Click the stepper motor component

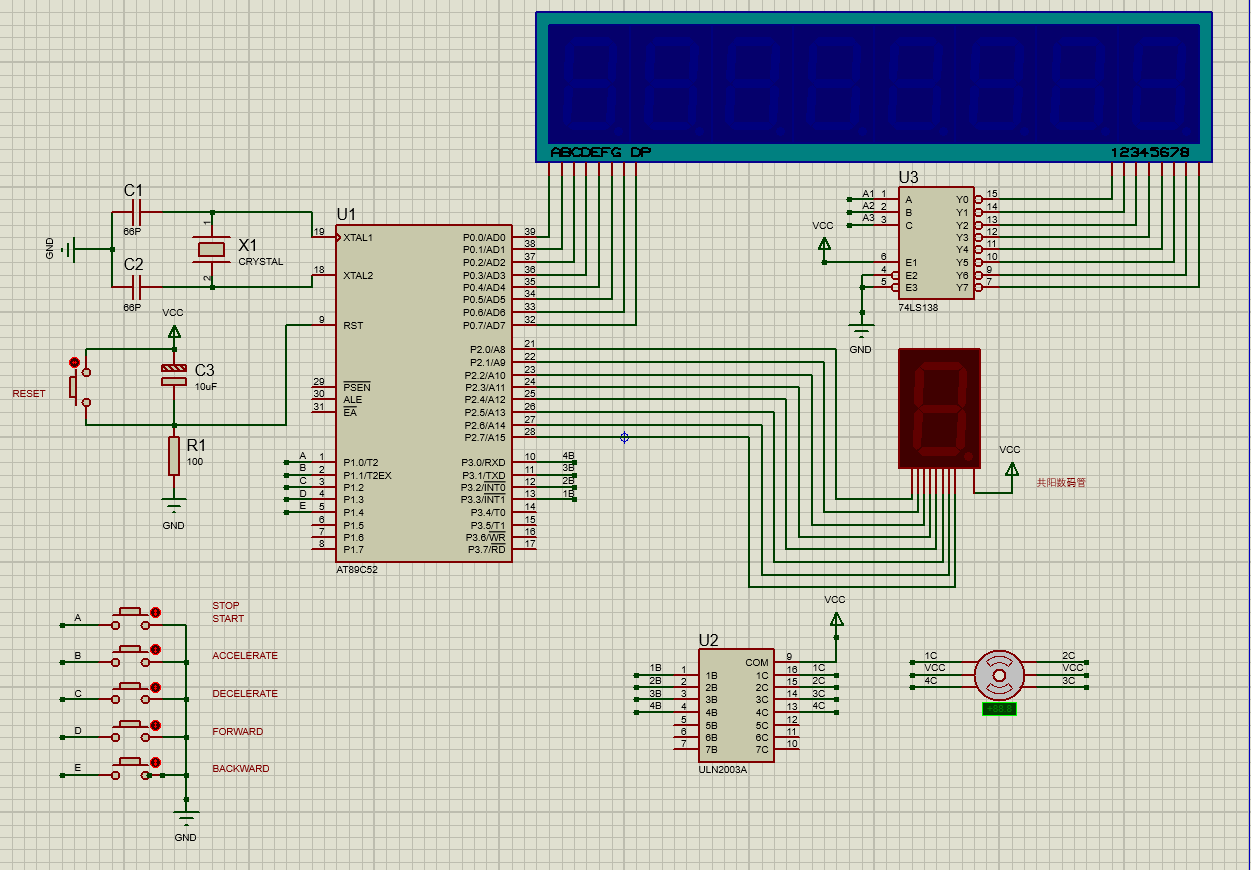[x=1000, y=675]
